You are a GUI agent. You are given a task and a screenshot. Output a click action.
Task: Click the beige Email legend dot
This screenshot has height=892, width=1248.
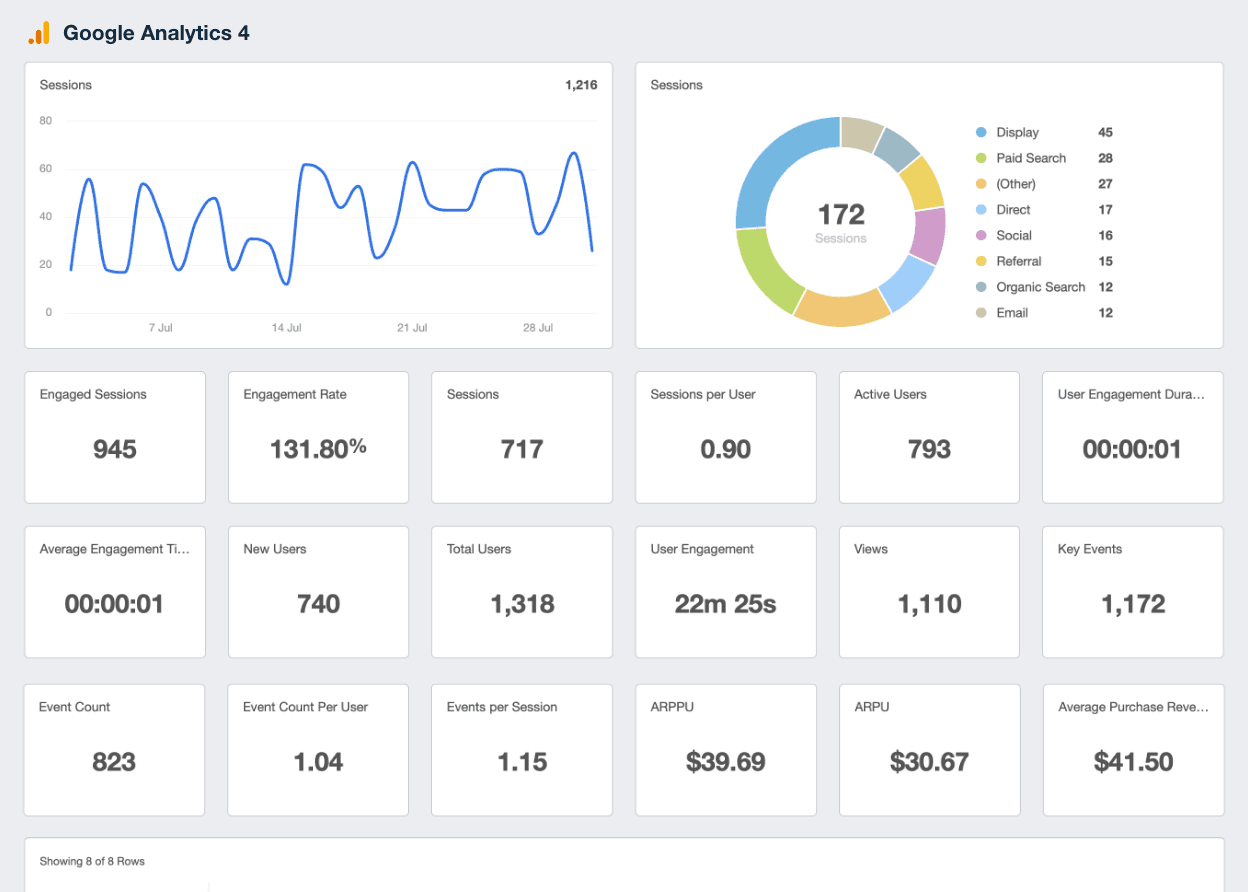pyautogui.click(x=981, y=313)
